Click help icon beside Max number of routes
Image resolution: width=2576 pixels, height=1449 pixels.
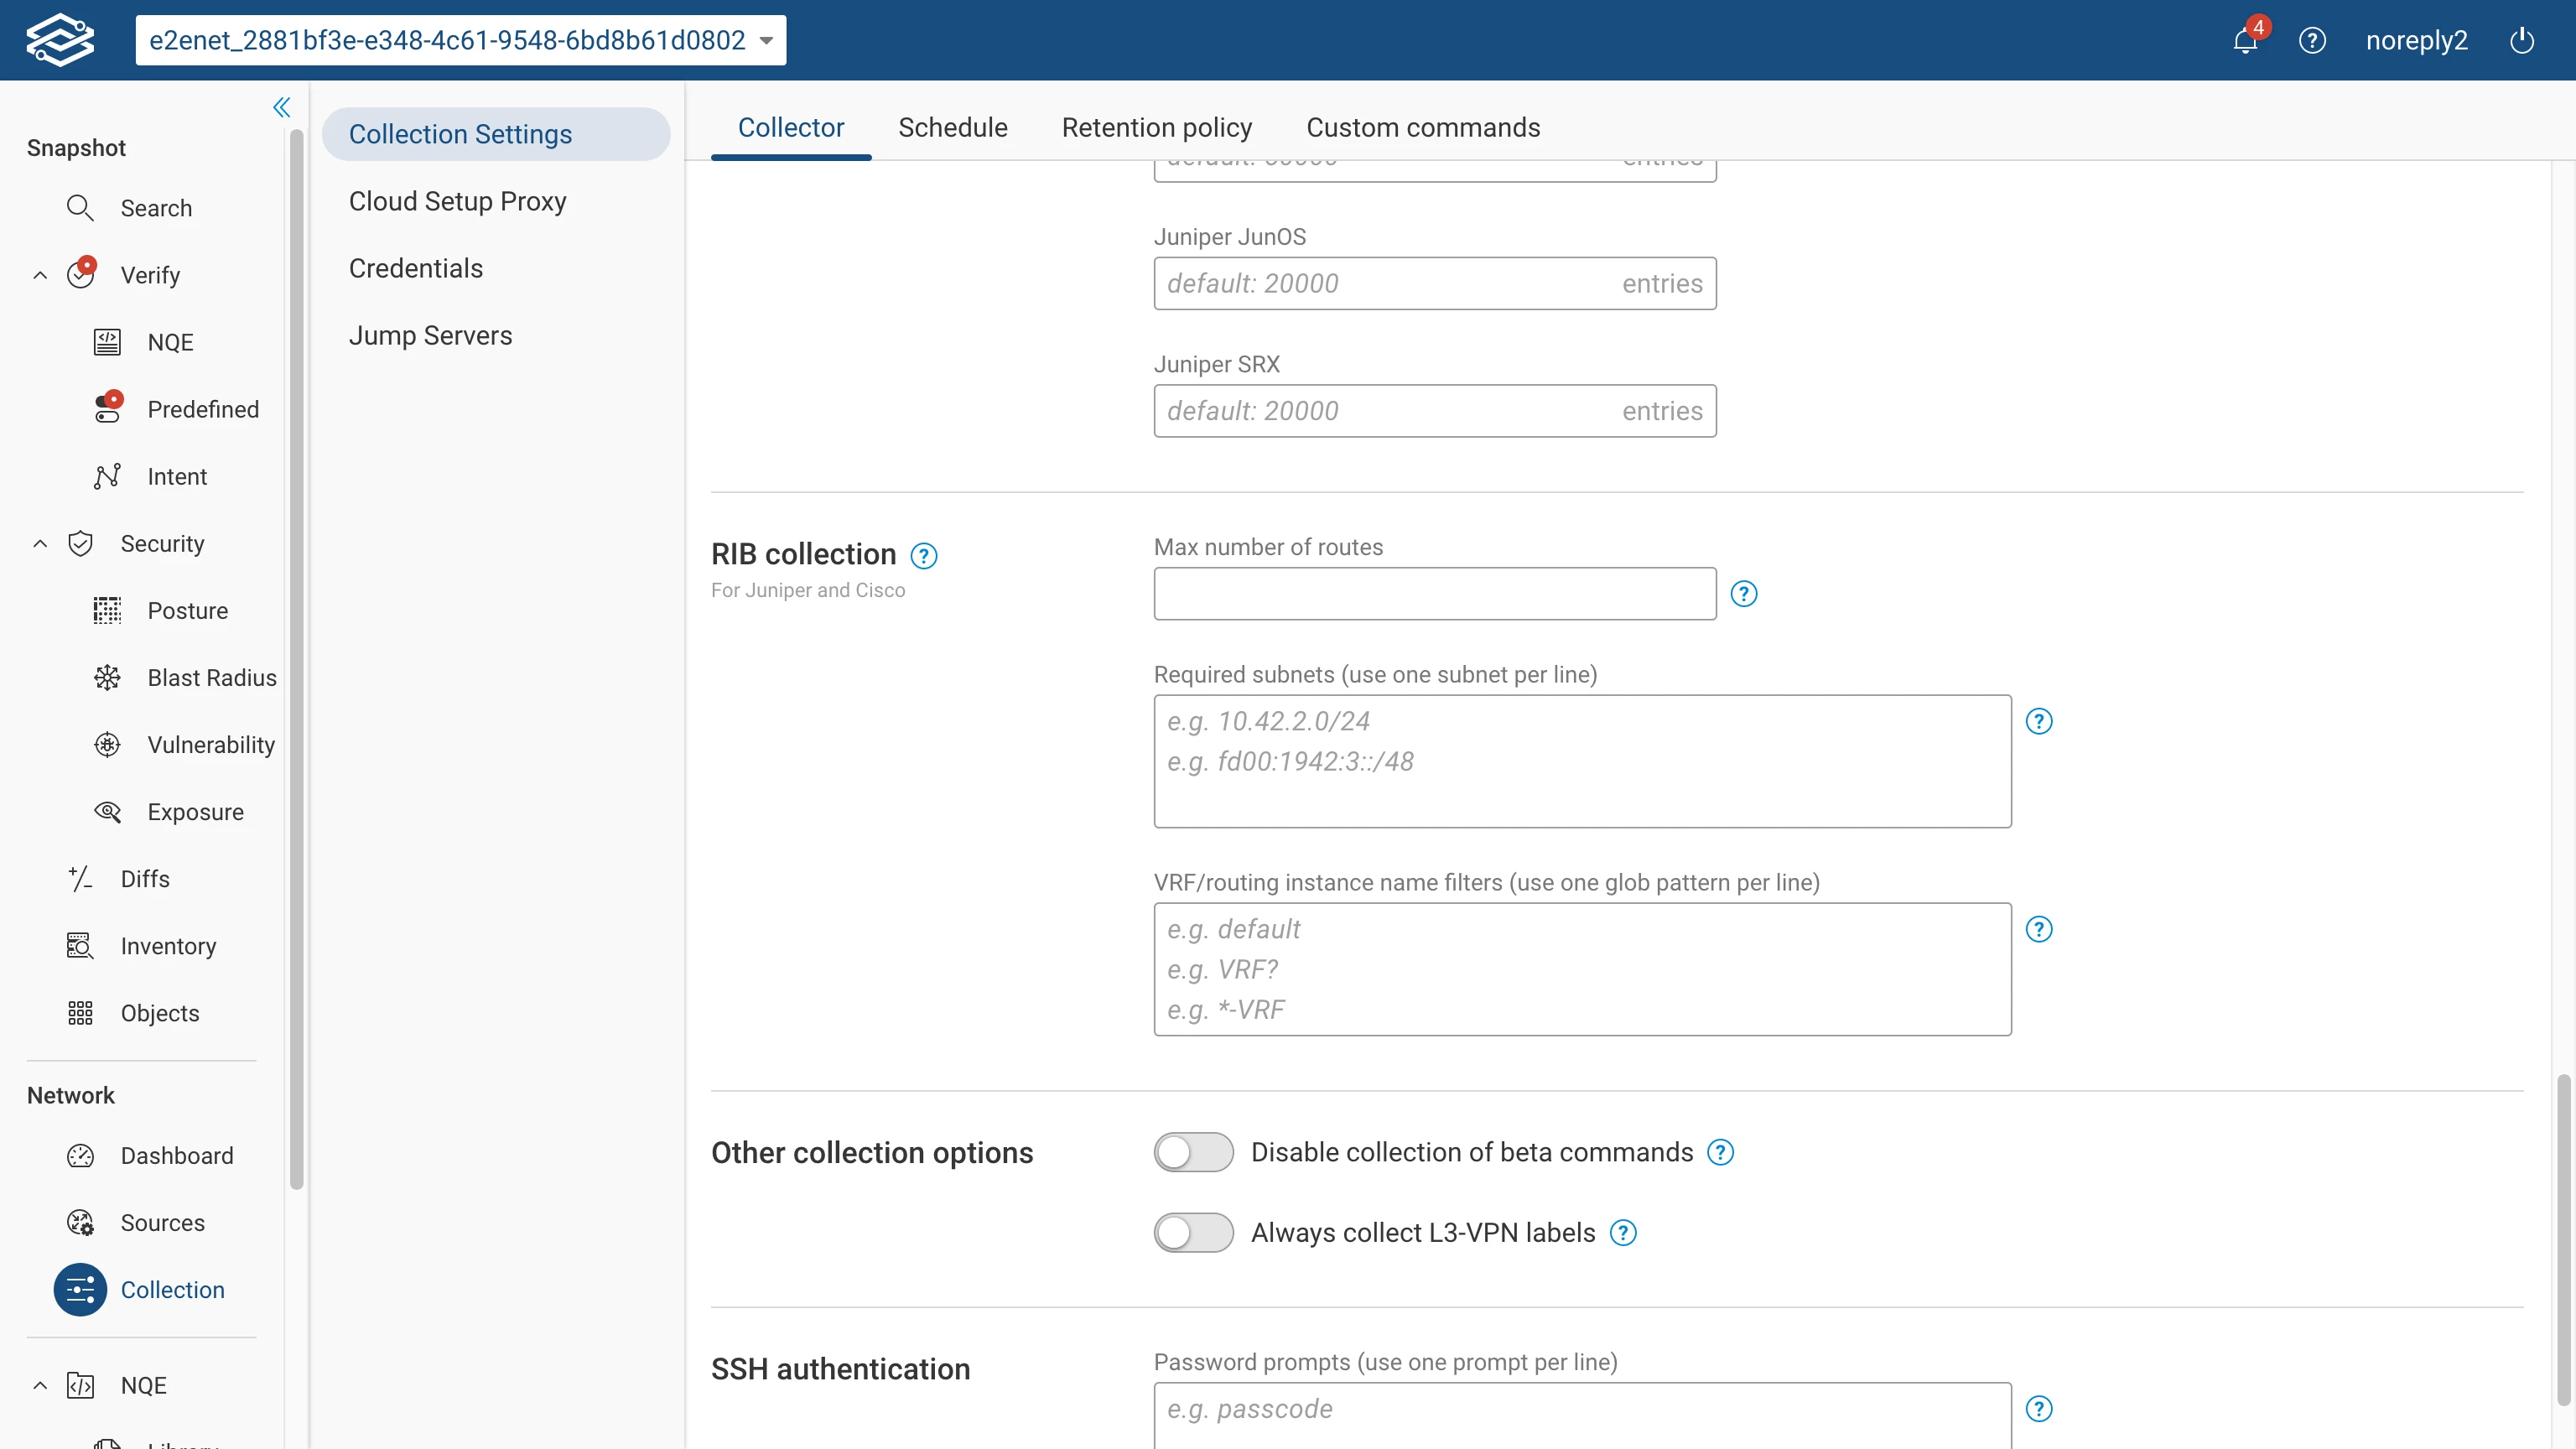pos(1743,594)
